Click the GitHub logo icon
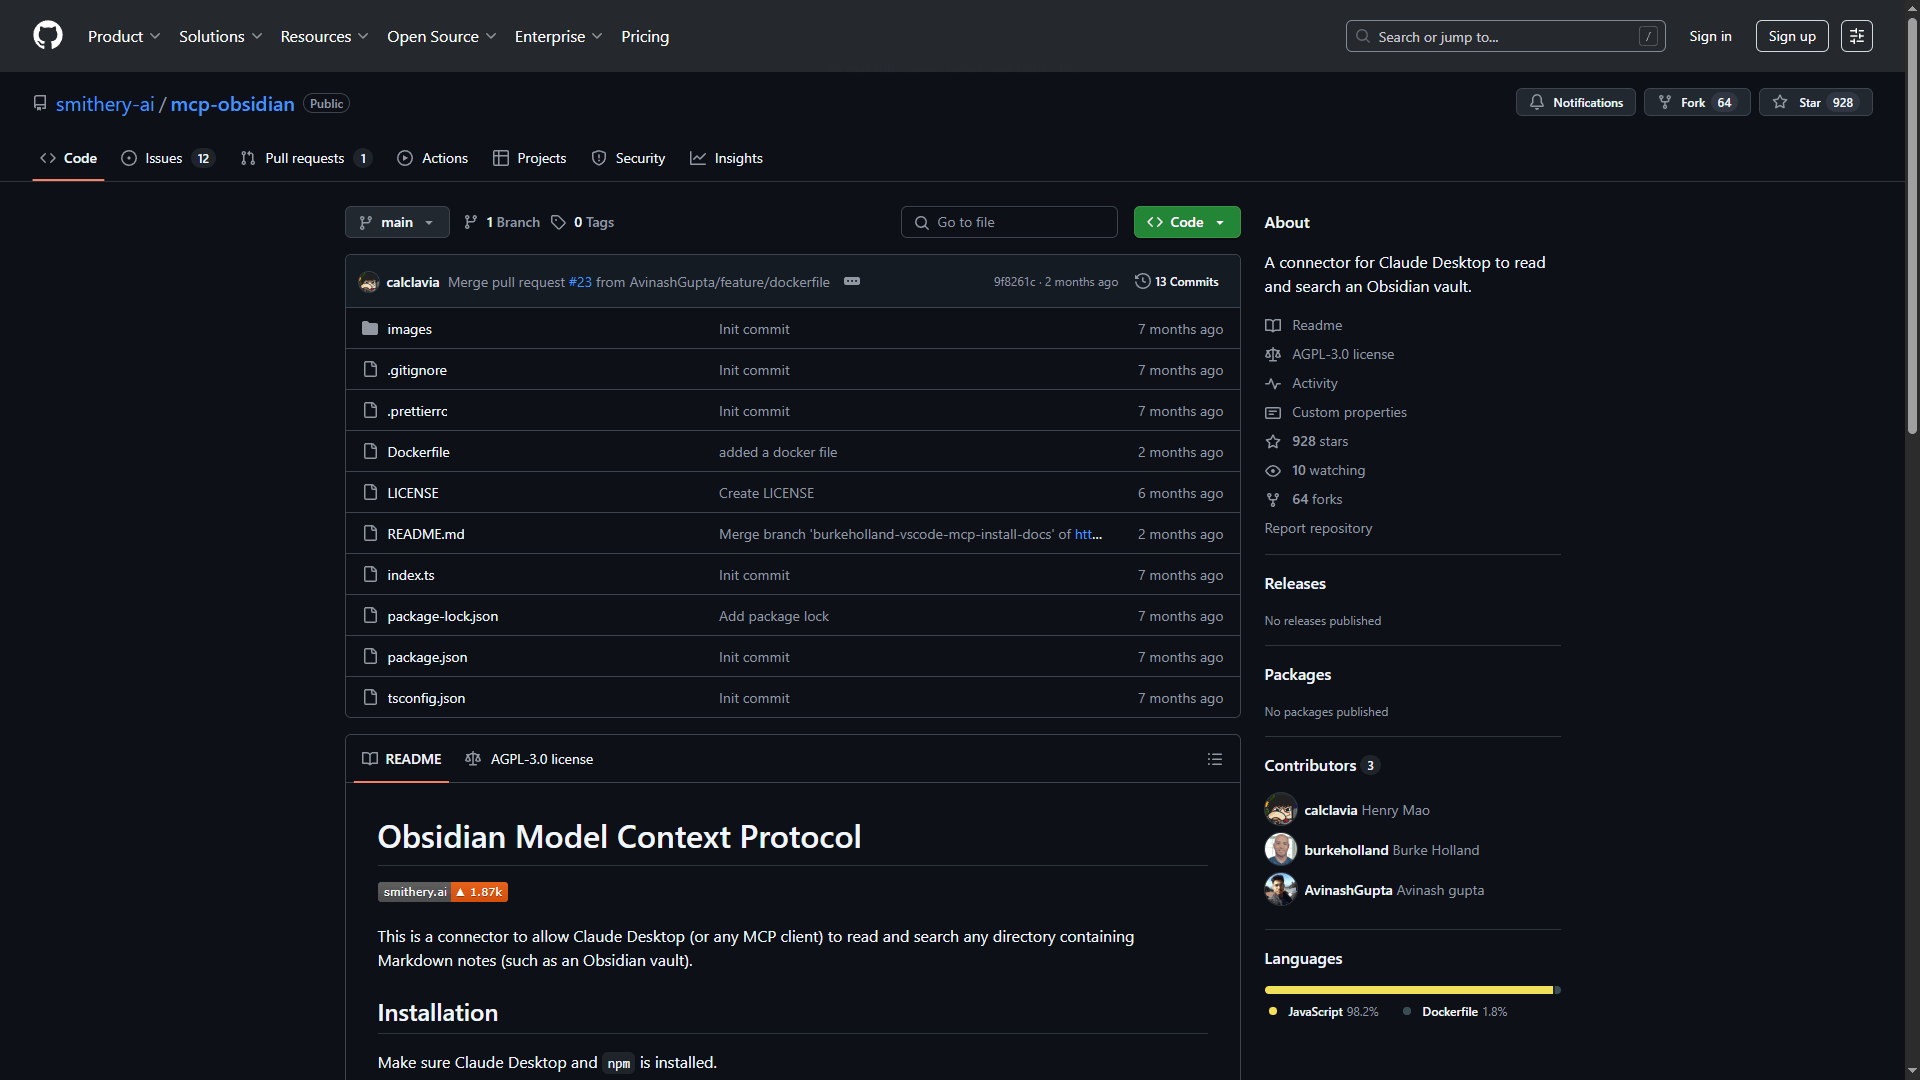Viewport: 1920px width, 1080px height. (48, 36)
